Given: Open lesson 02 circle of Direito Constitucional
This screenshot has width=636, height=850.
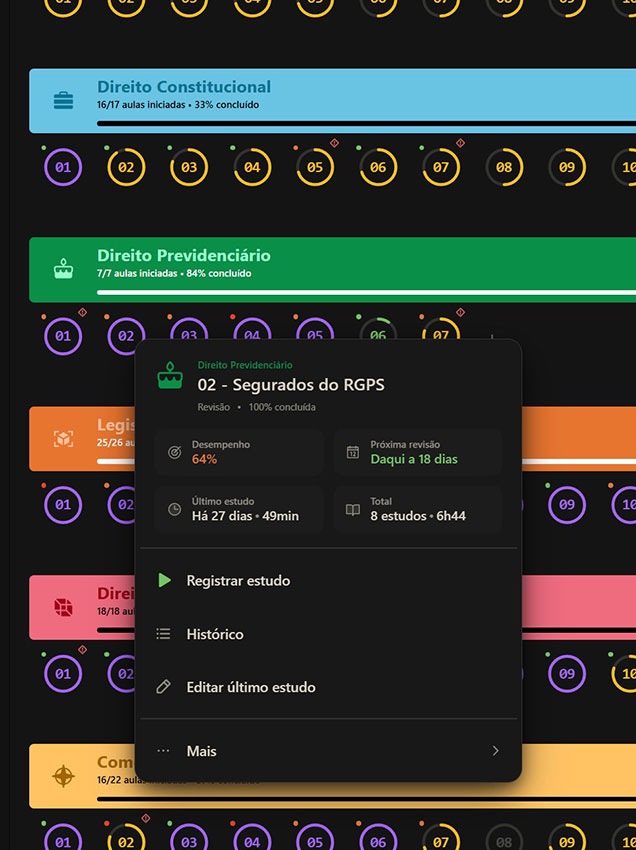Looking at the screenshot, I should [x=126, y=167].
